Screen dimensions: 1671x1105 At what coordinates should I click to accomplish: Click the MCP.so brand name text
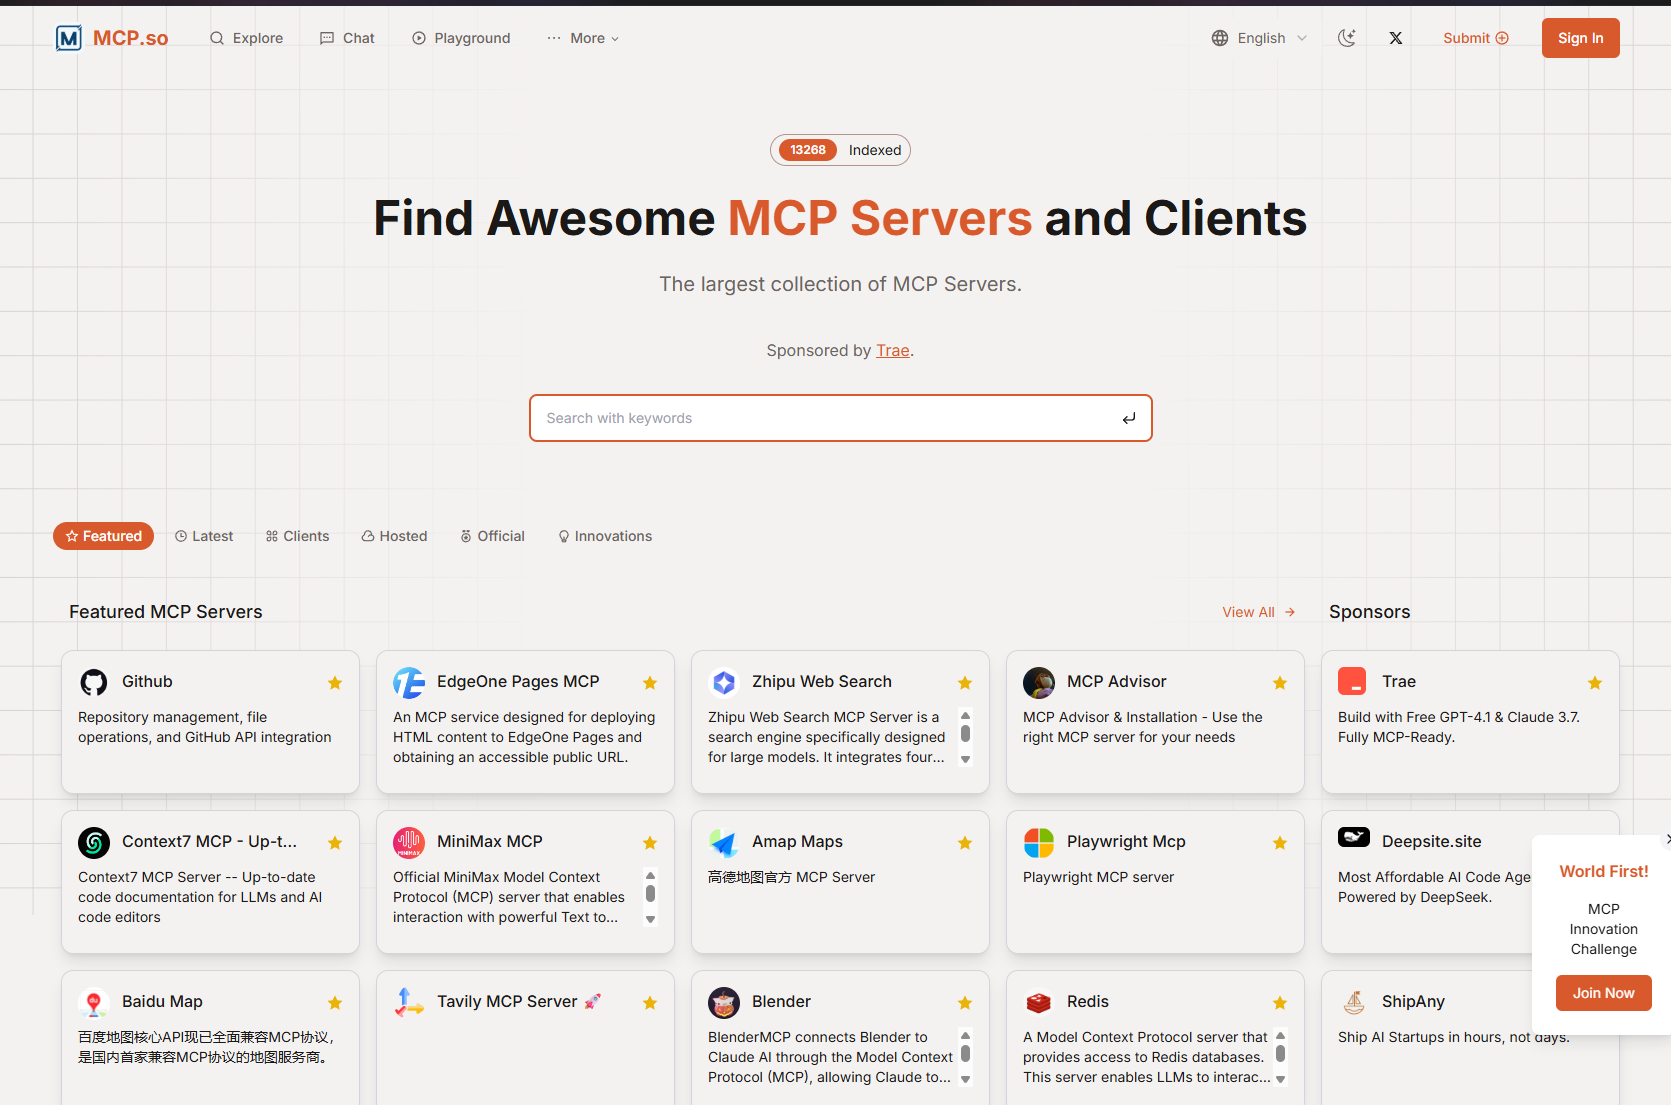pos(130,38)
